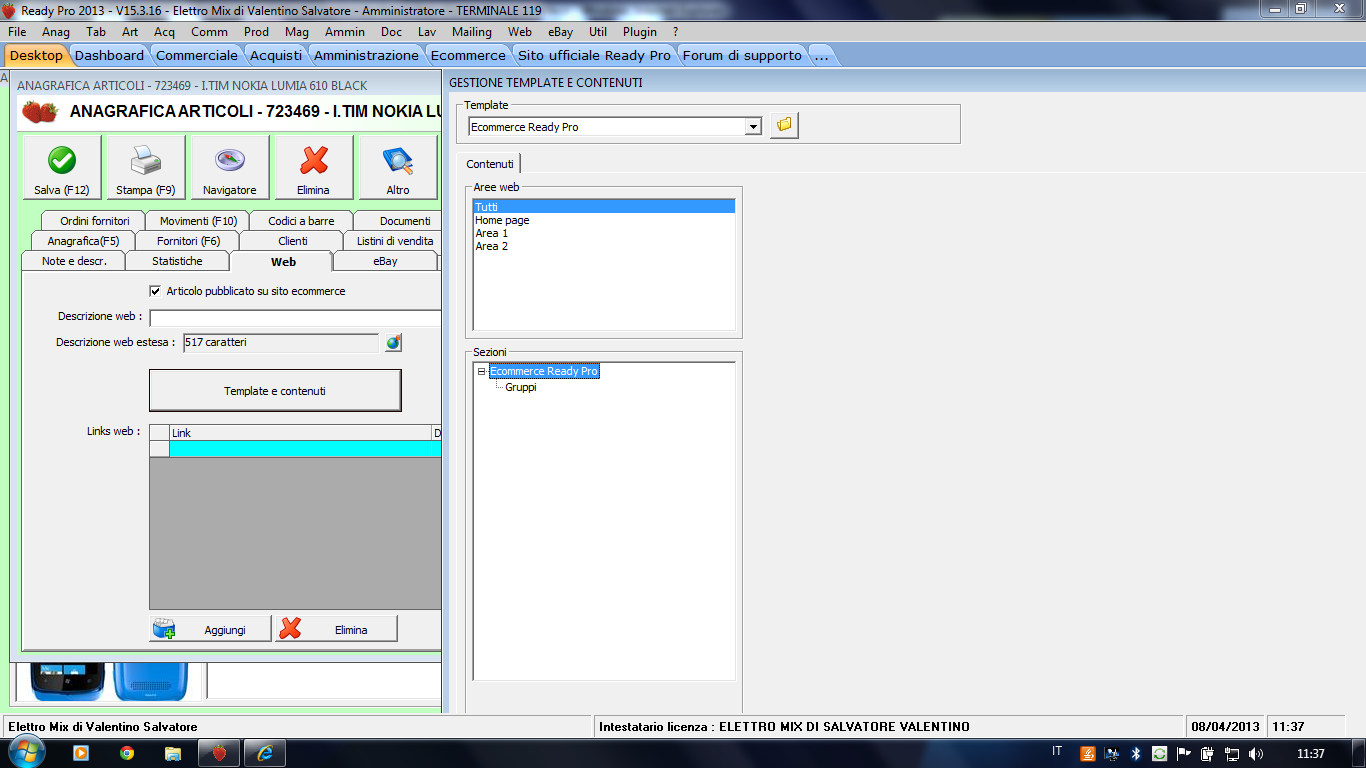Open Google Chrome from the taskbar
This screenshot has width=1366, height=768.
point(127,753)
